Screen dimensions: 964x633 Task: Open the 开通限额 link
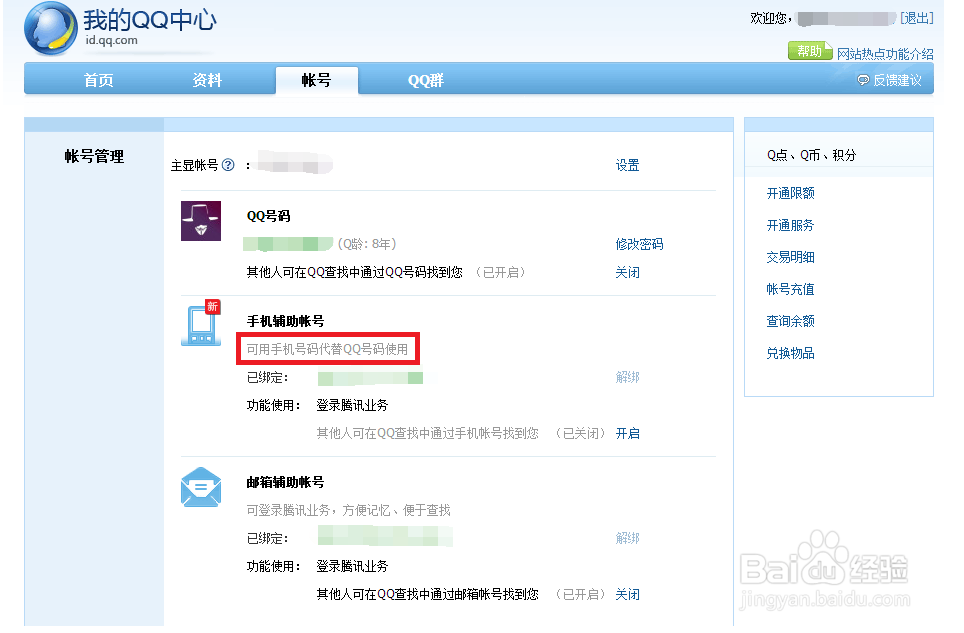(790, 194)
